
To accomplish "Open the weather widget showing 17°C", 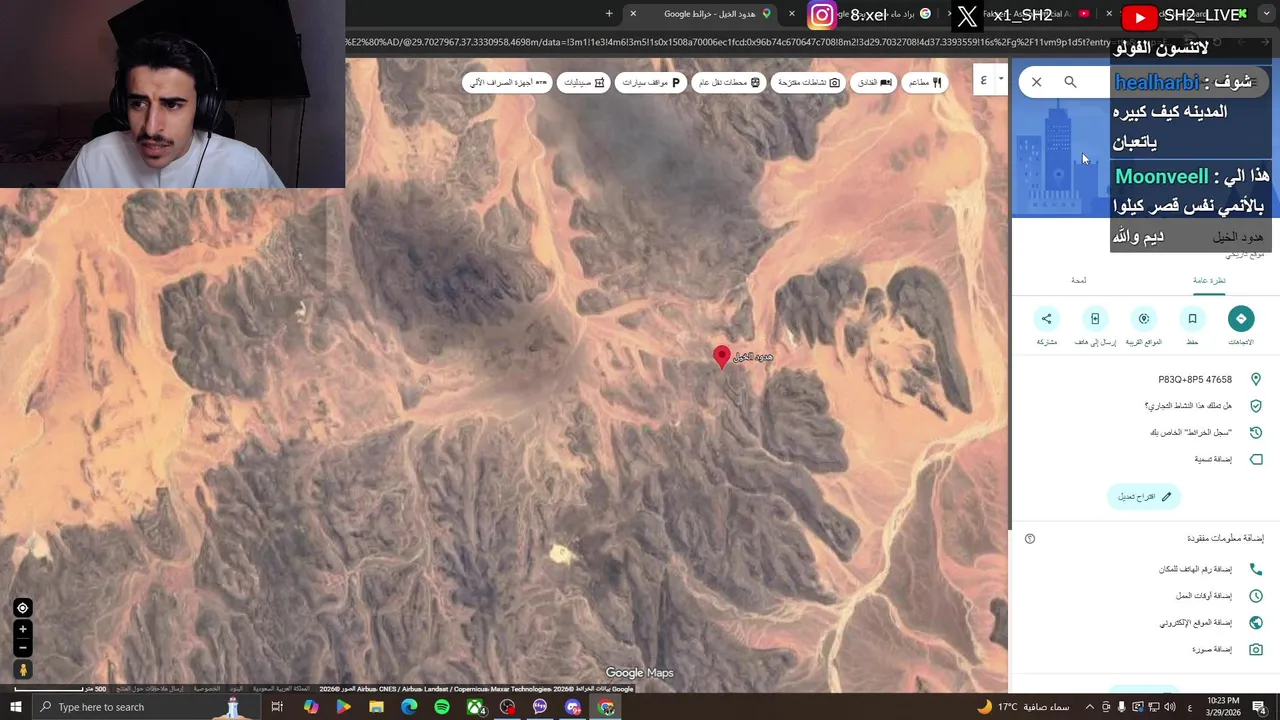I will pyautogui.click(x=1023, y=707).
